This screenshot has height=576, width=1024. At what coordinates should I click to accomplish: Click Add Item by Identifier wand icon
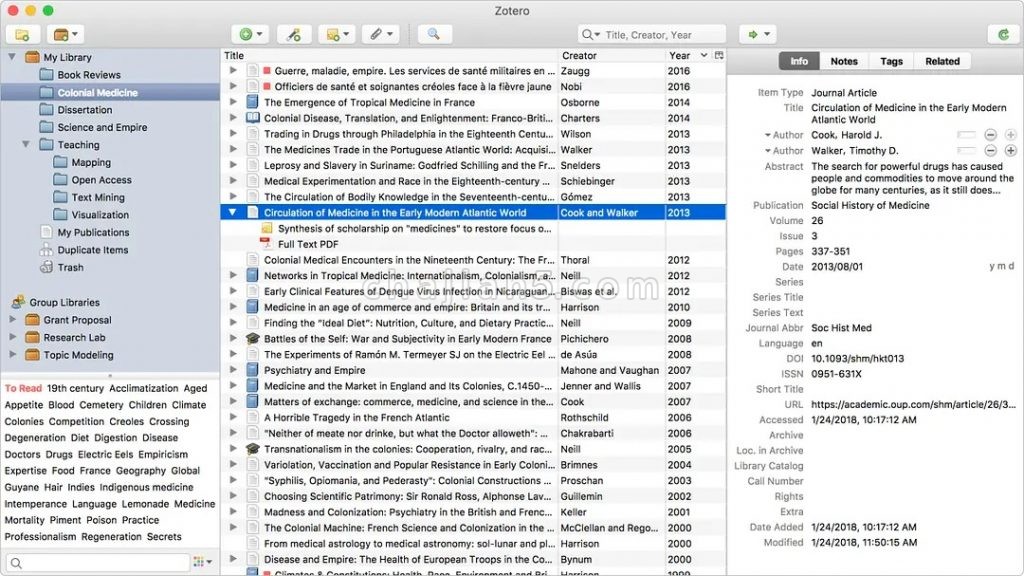(293, 35)
